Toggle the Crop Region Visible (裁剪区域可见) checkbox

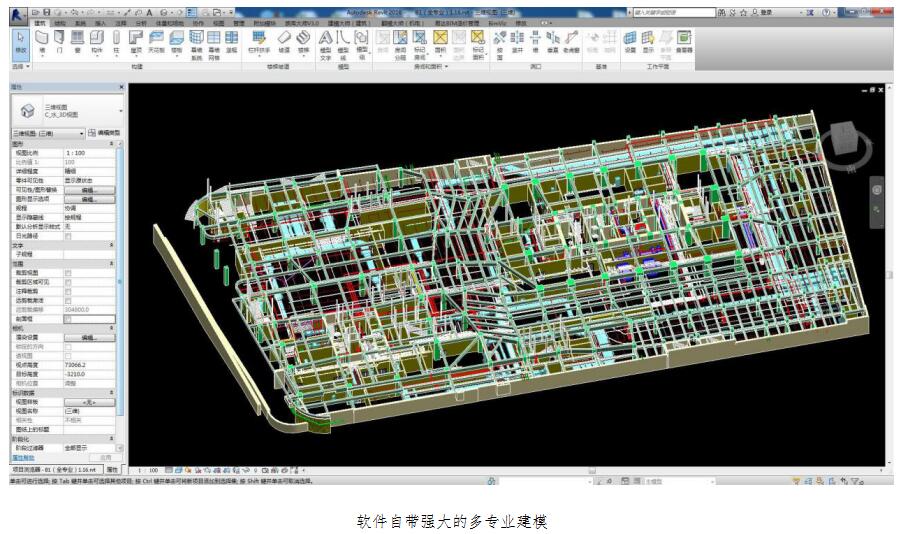coord(68,282)
